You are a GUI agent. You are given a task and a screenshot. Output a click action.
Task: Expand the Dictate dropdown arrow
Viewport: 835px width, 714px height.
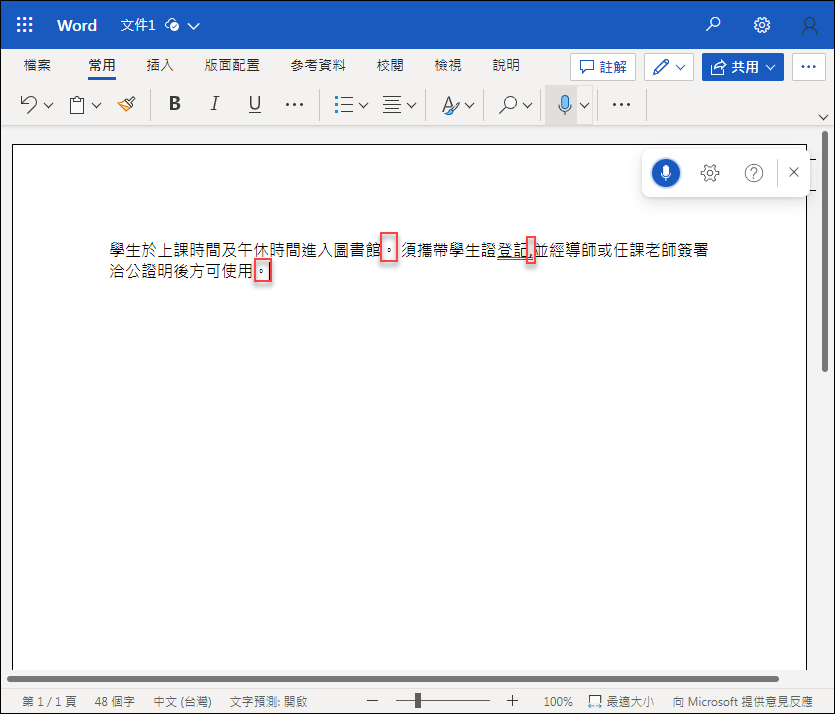585,105
